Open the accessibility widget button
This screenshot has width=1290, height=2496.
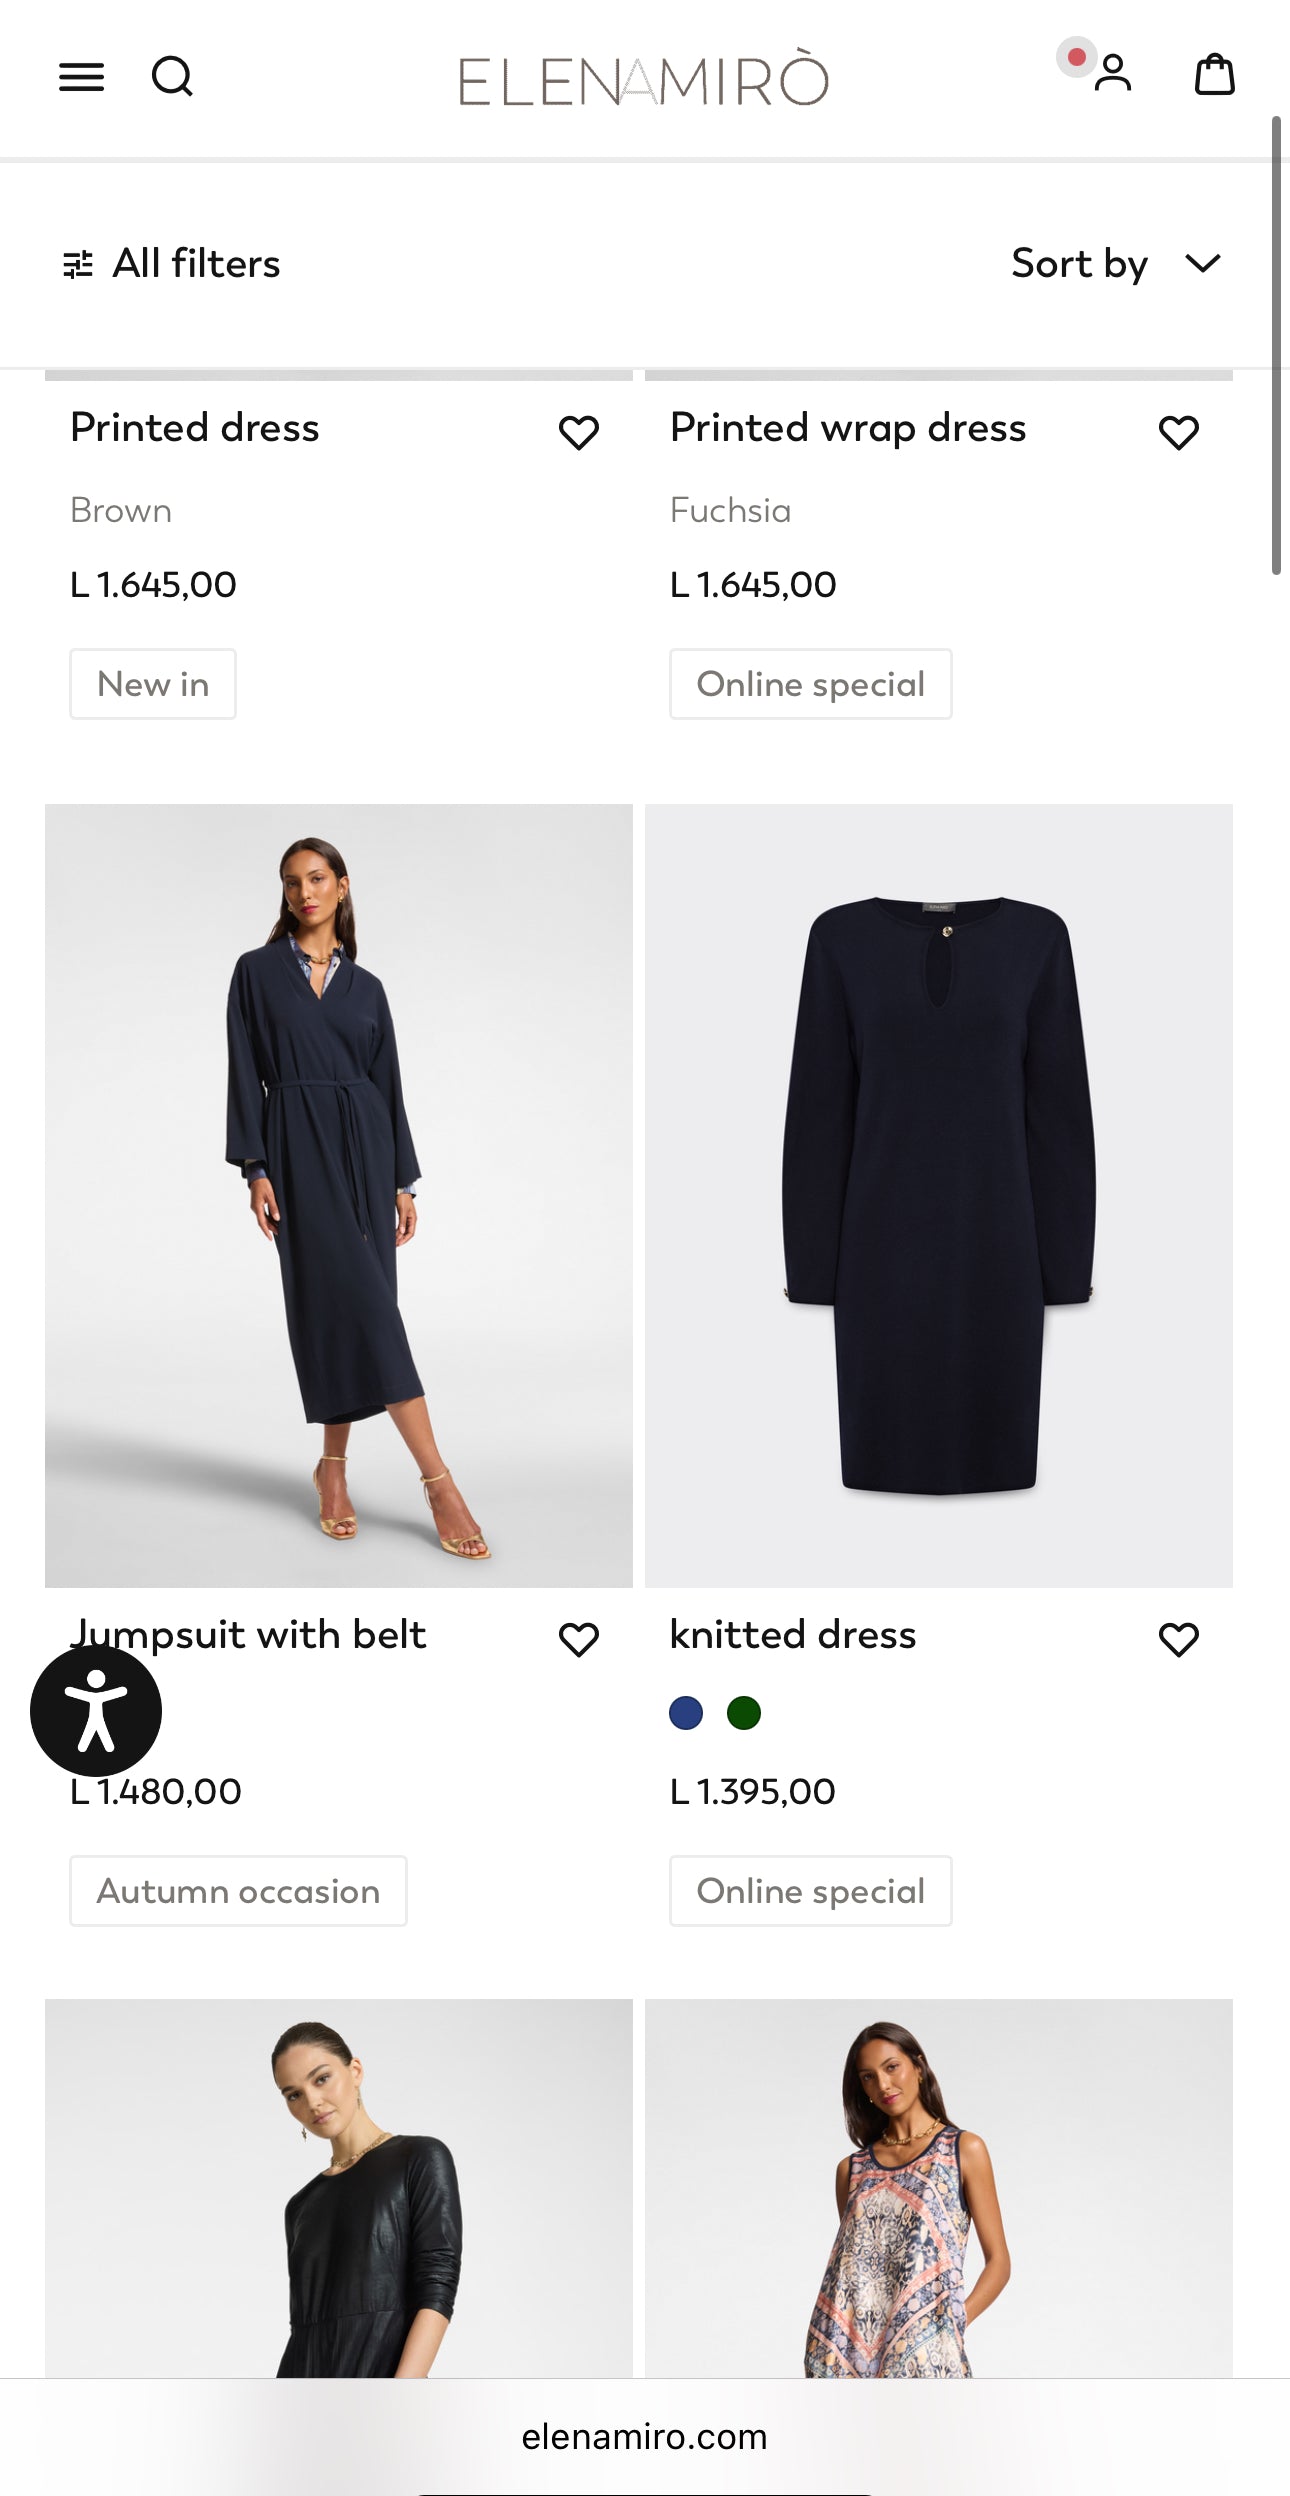point(96,1710)
